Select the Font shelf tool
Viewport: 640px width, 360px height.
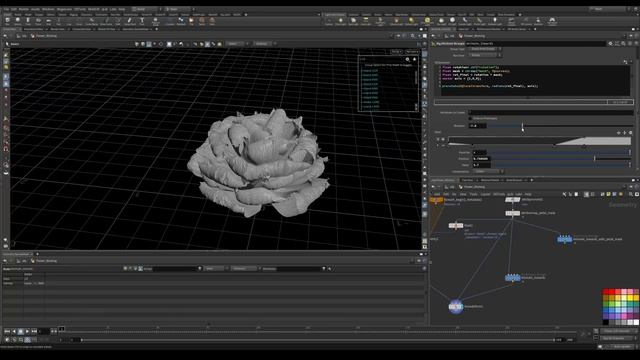coord(142,21)
